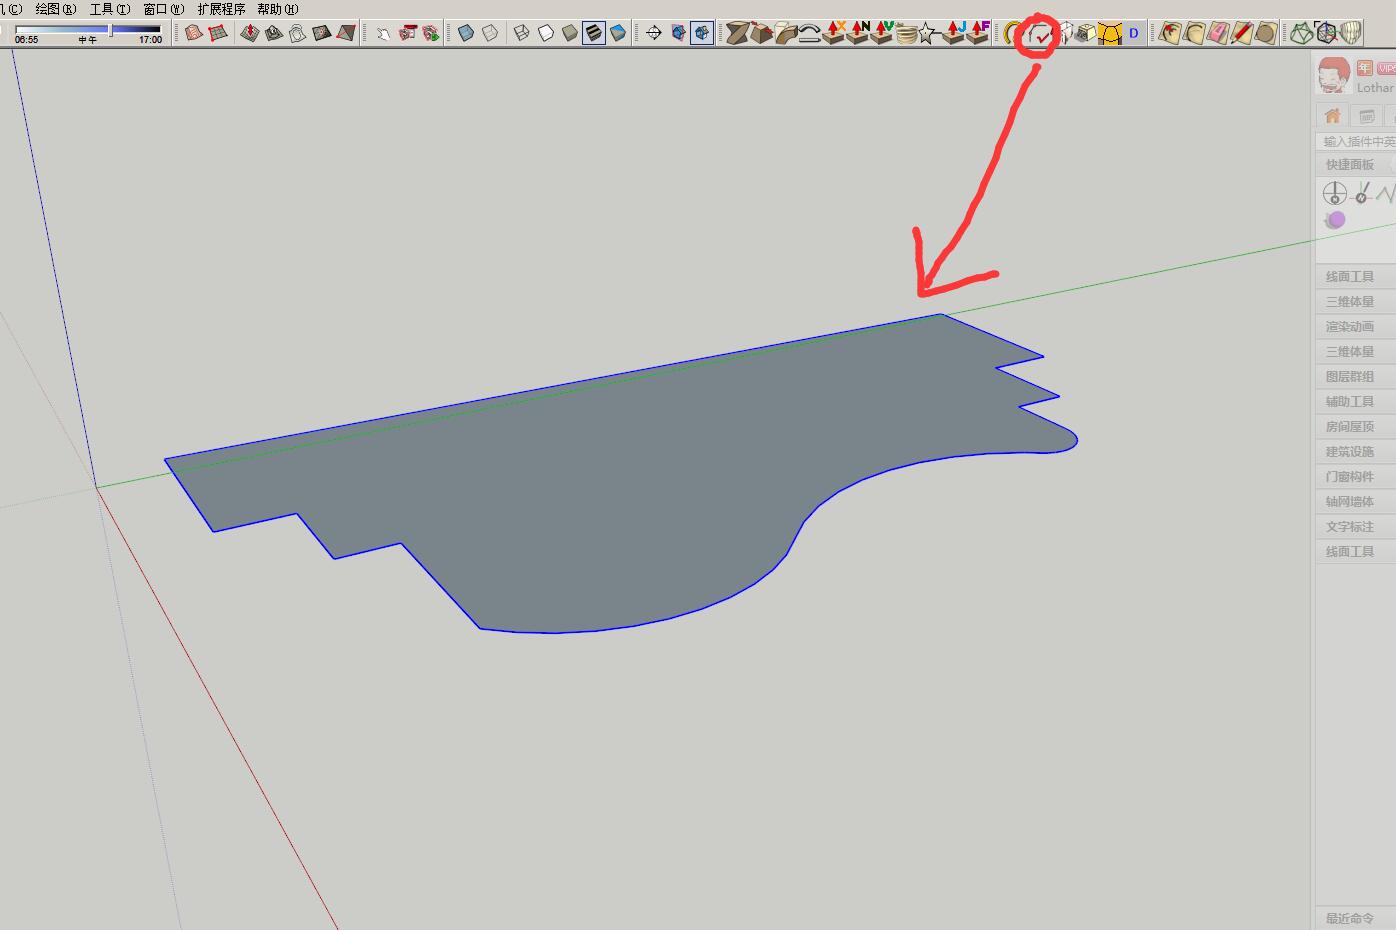Click the 最近命令 button
Image resolution: width=1396 pixels, height=930 pixels.
(1350, 918)
